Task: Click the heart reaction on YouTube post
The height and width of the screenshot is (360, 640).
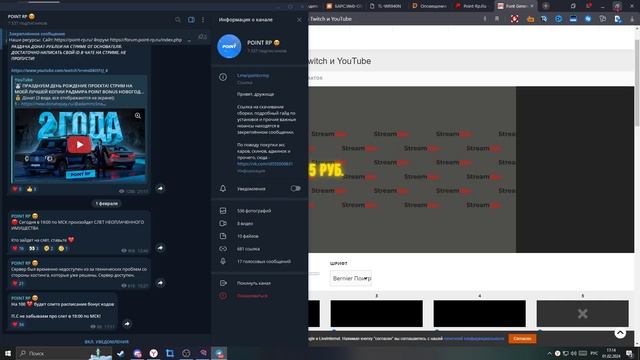Action: pos(17,189)
